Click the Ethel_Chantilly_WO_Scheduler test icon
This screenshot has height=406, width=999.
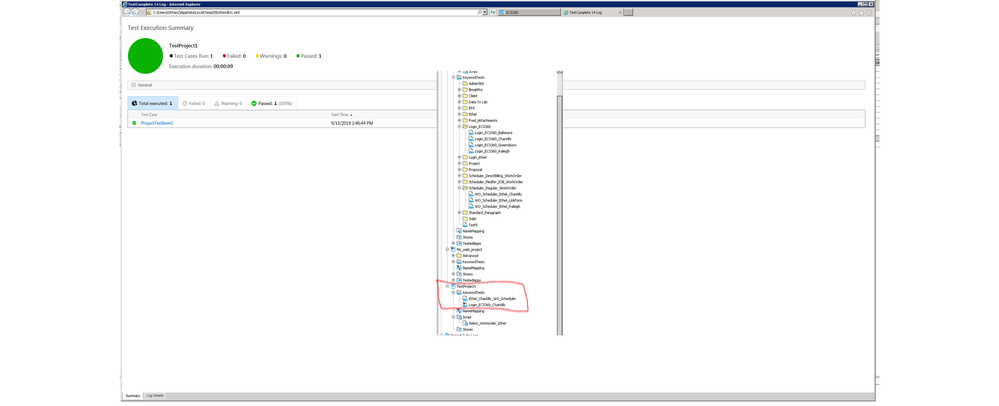click(x=465, y=299)
